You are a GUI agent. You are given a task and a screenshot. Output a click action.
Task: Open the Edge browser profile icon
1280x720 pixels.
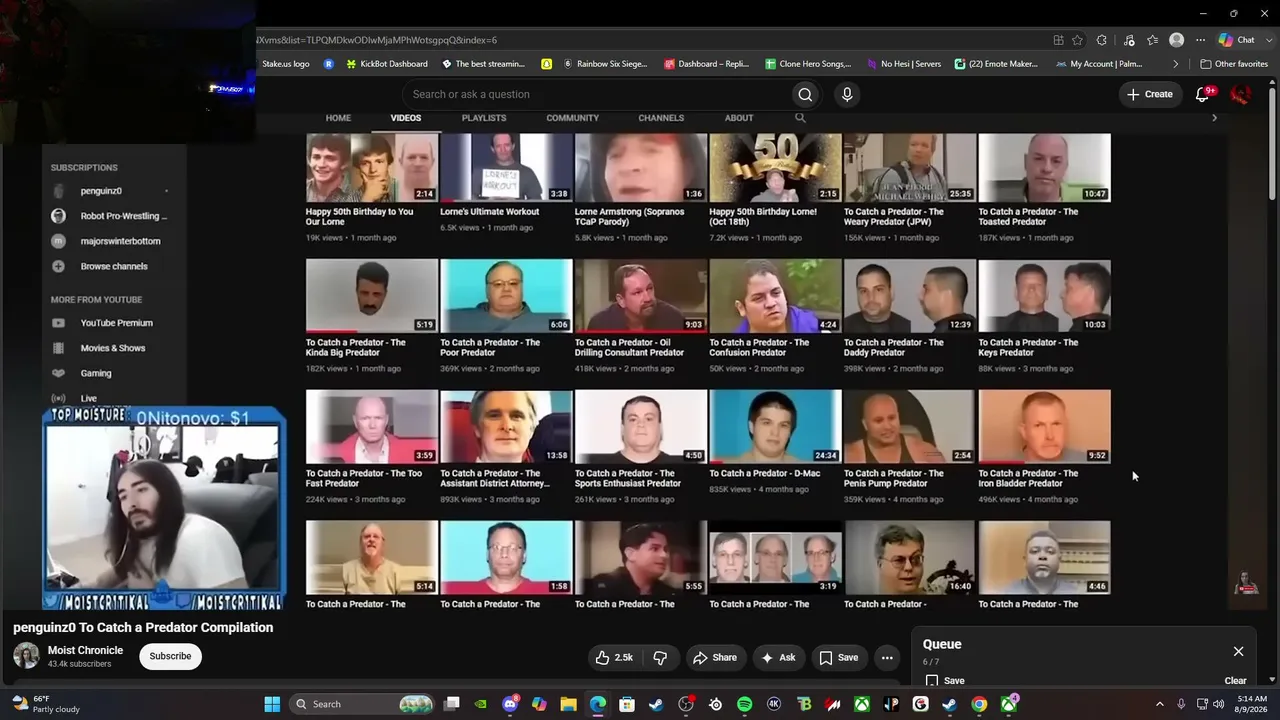click(1177, 40)
